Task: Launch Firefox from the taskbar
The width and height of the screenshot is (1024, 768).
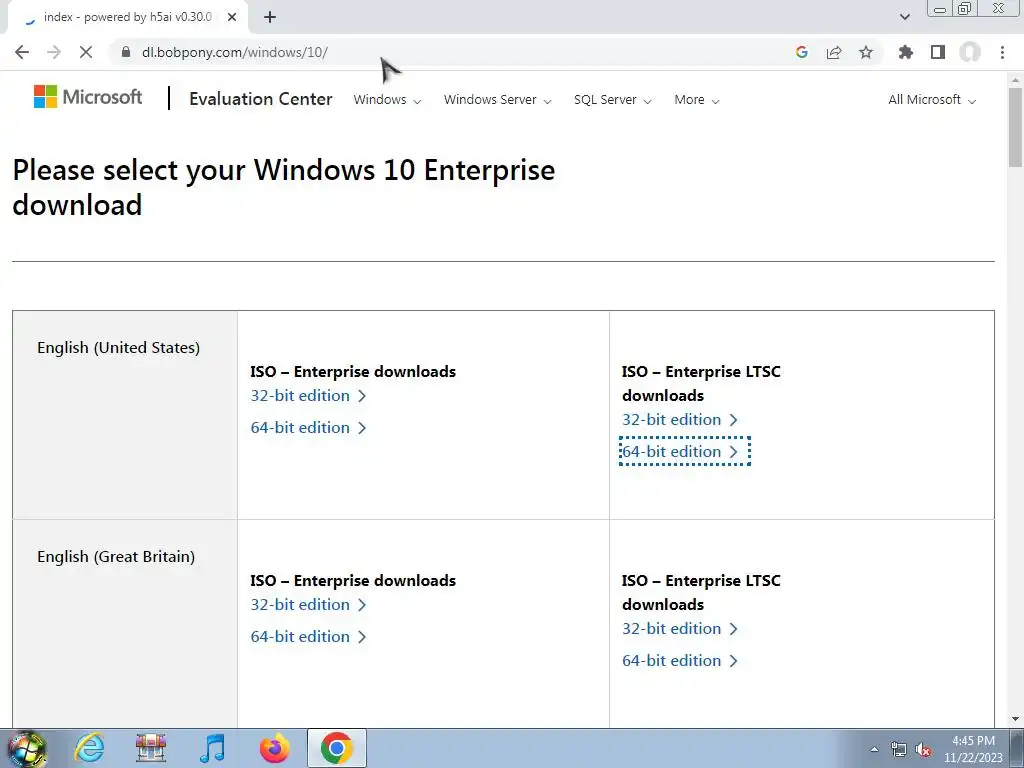Action: click(x=274, y=748)
